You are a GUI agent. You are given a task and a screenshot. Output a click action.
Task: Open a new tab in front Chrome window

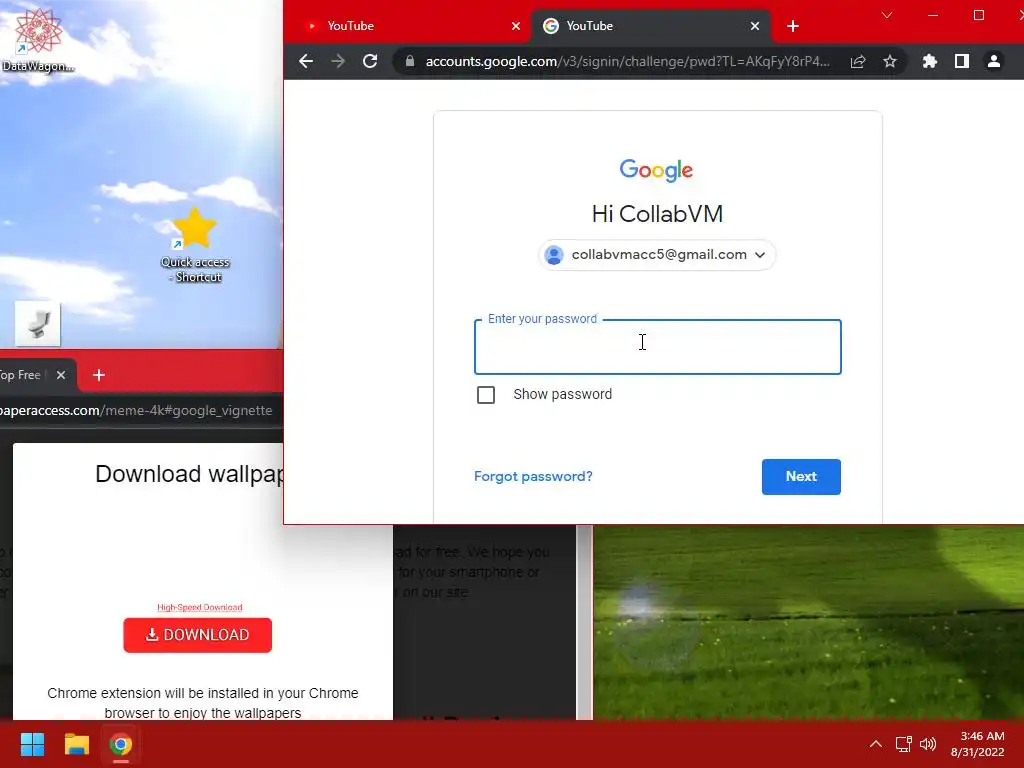coord(793,26)
